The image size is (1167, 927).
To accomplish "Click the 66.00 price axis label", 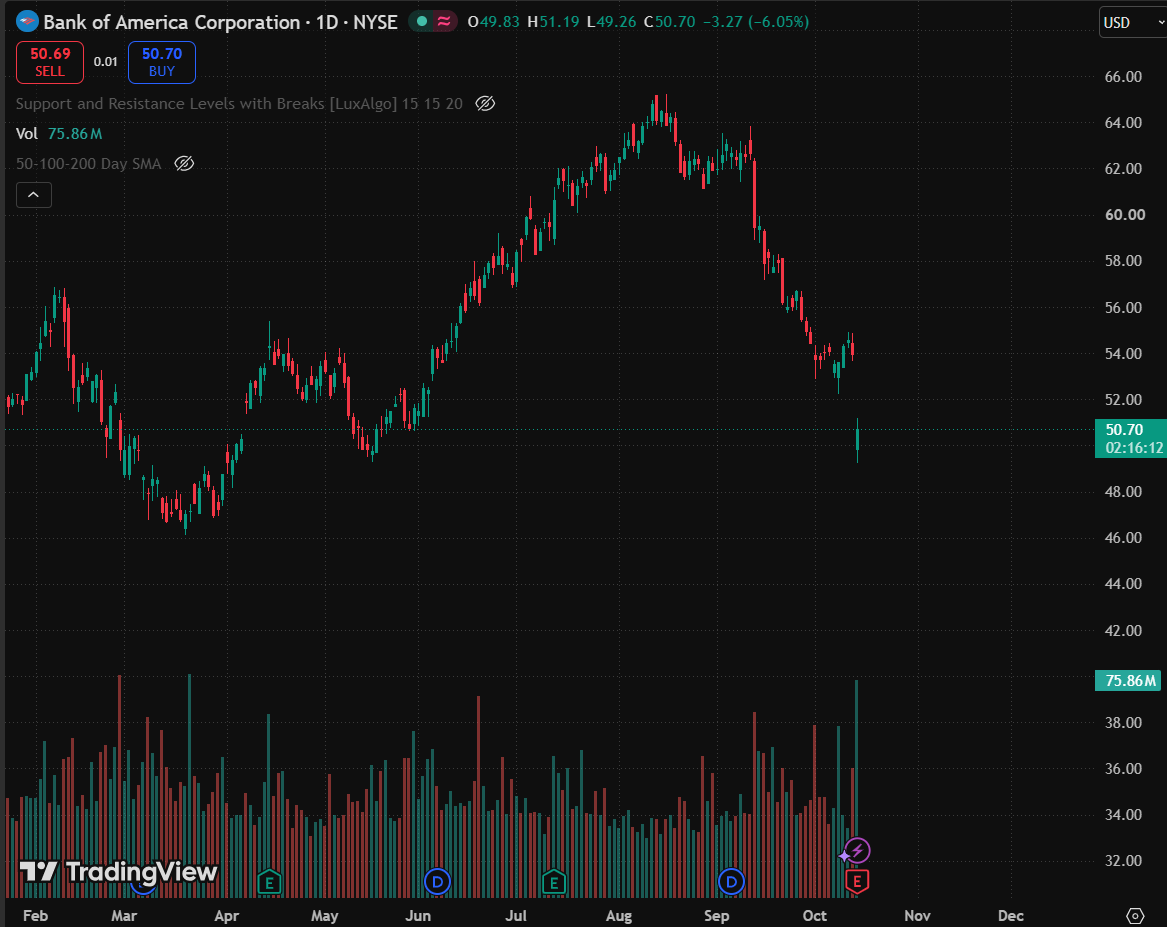I will (1123, 77).
